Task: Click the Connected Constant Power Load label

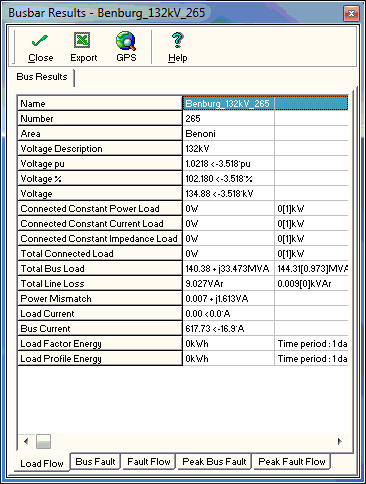Action: tap(90, 209)
